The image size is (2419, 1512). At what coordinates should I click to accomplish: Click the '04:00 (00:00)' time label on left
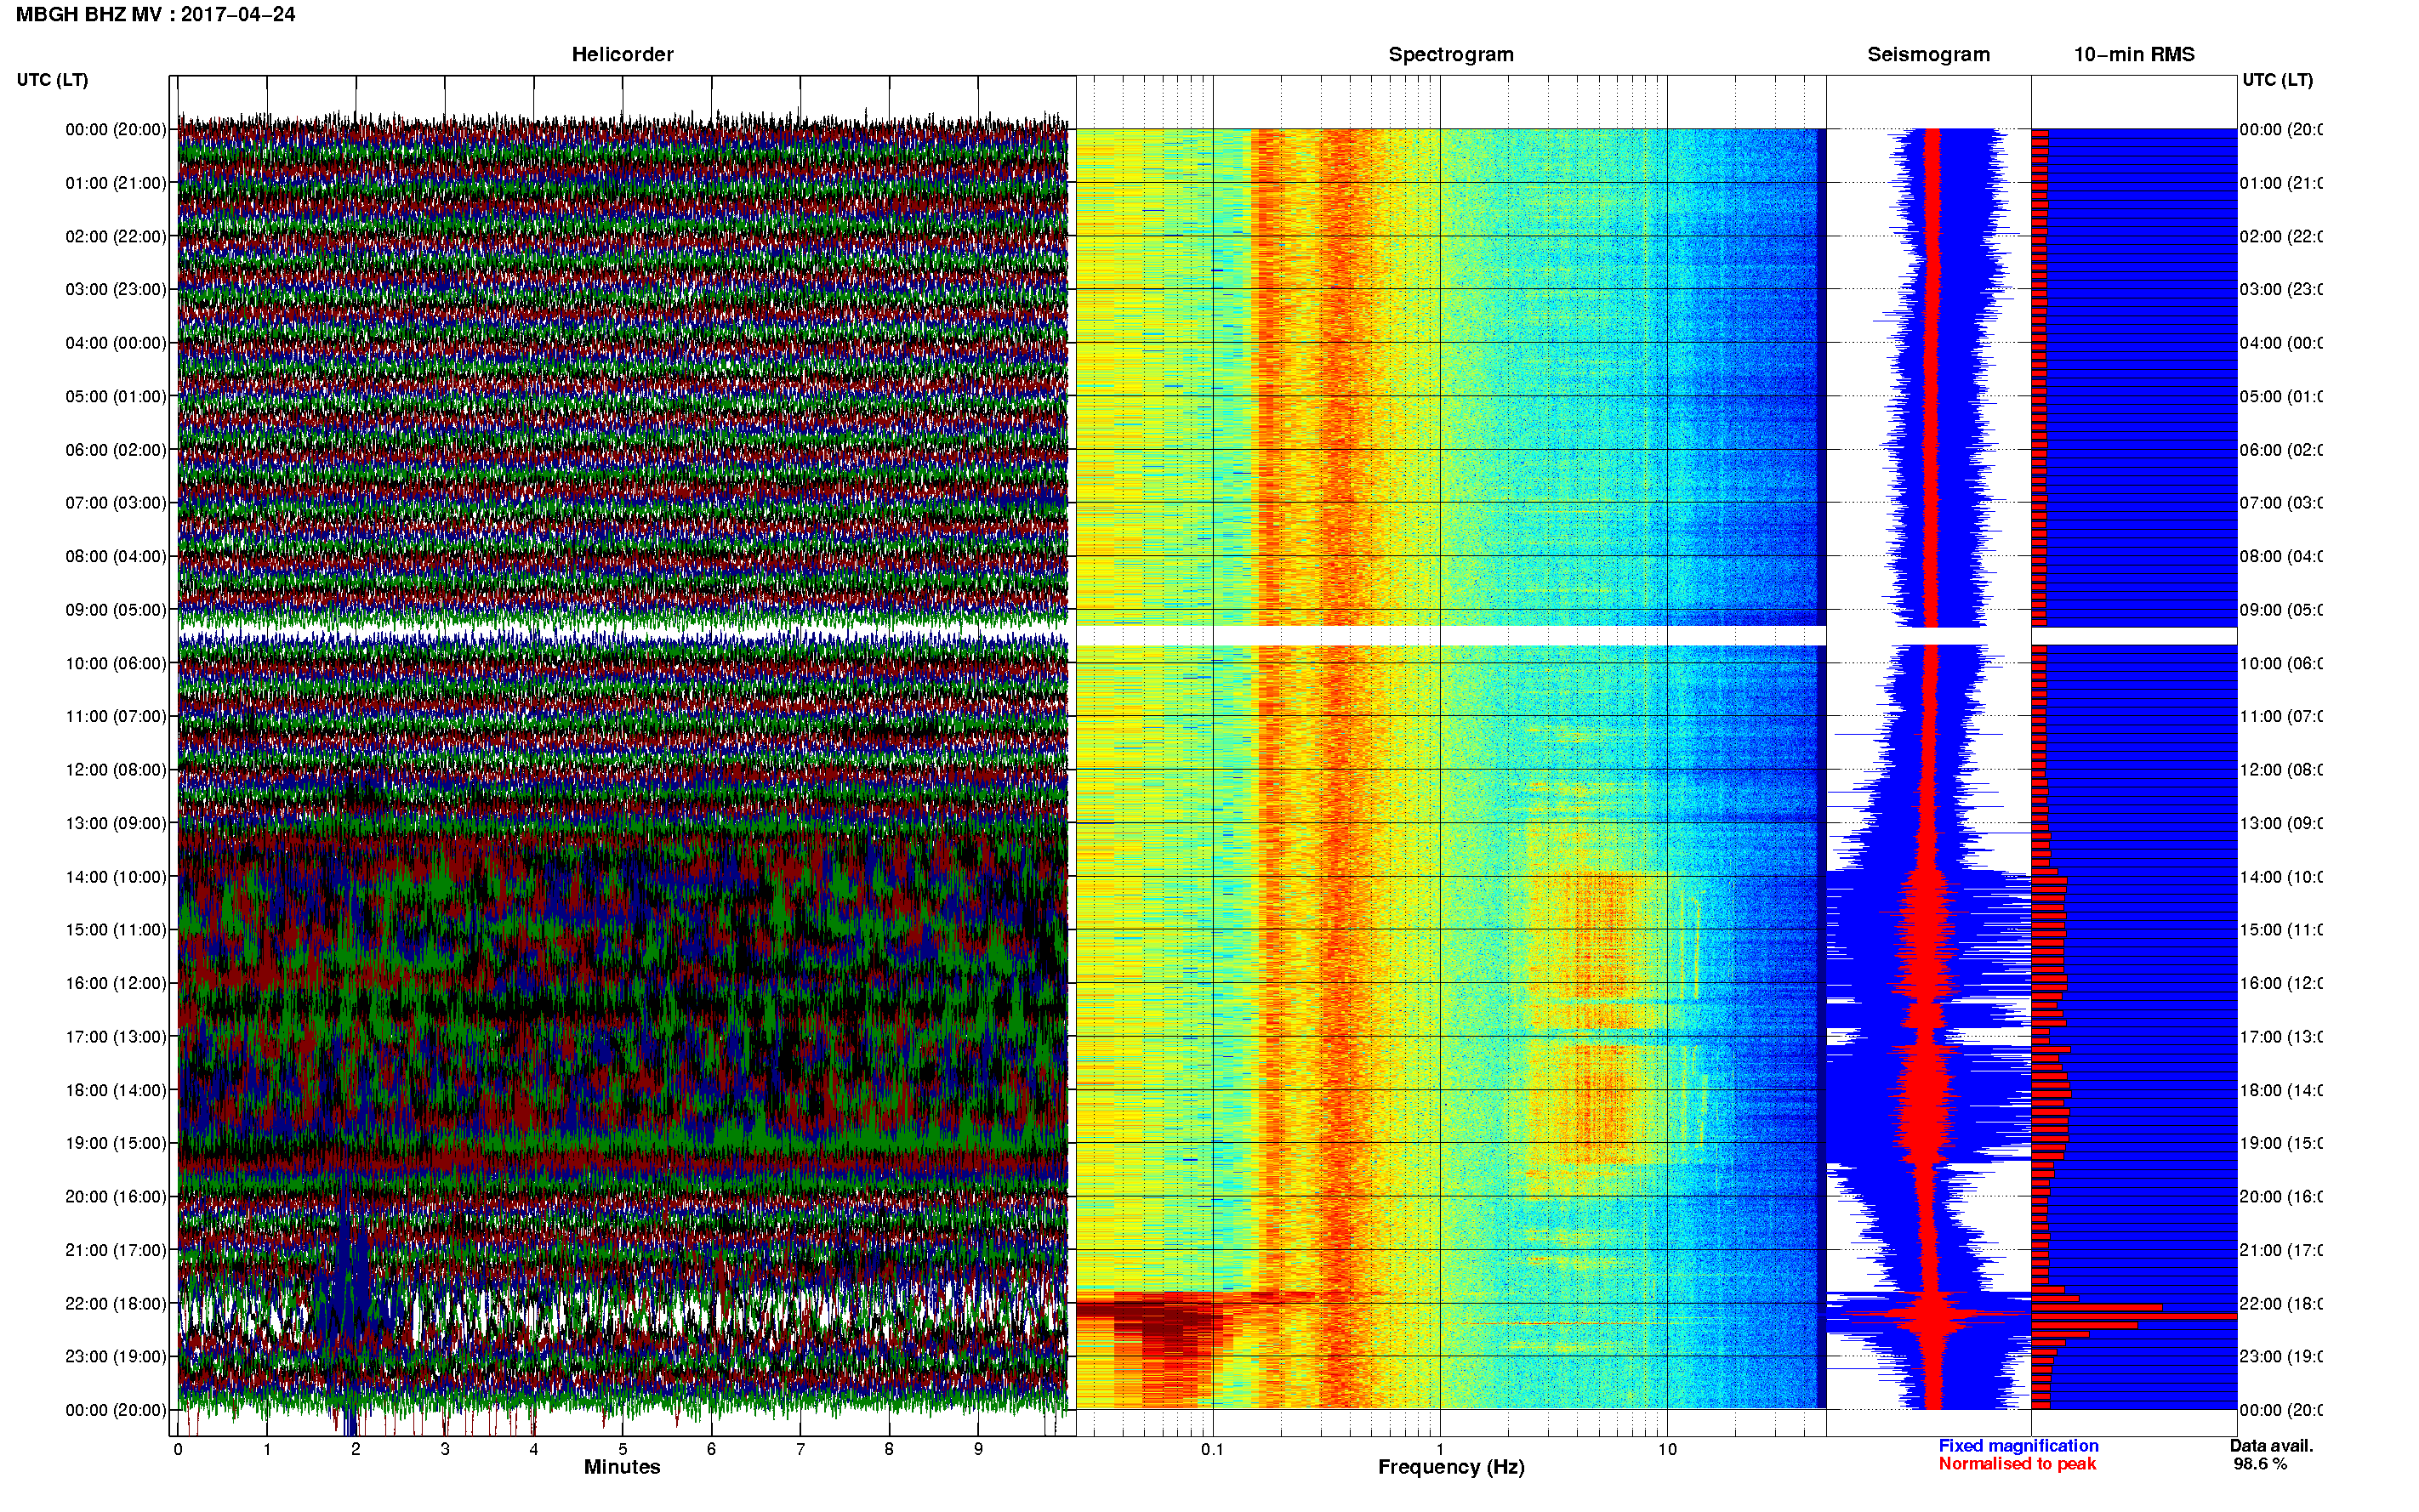(x=116, y=343)
